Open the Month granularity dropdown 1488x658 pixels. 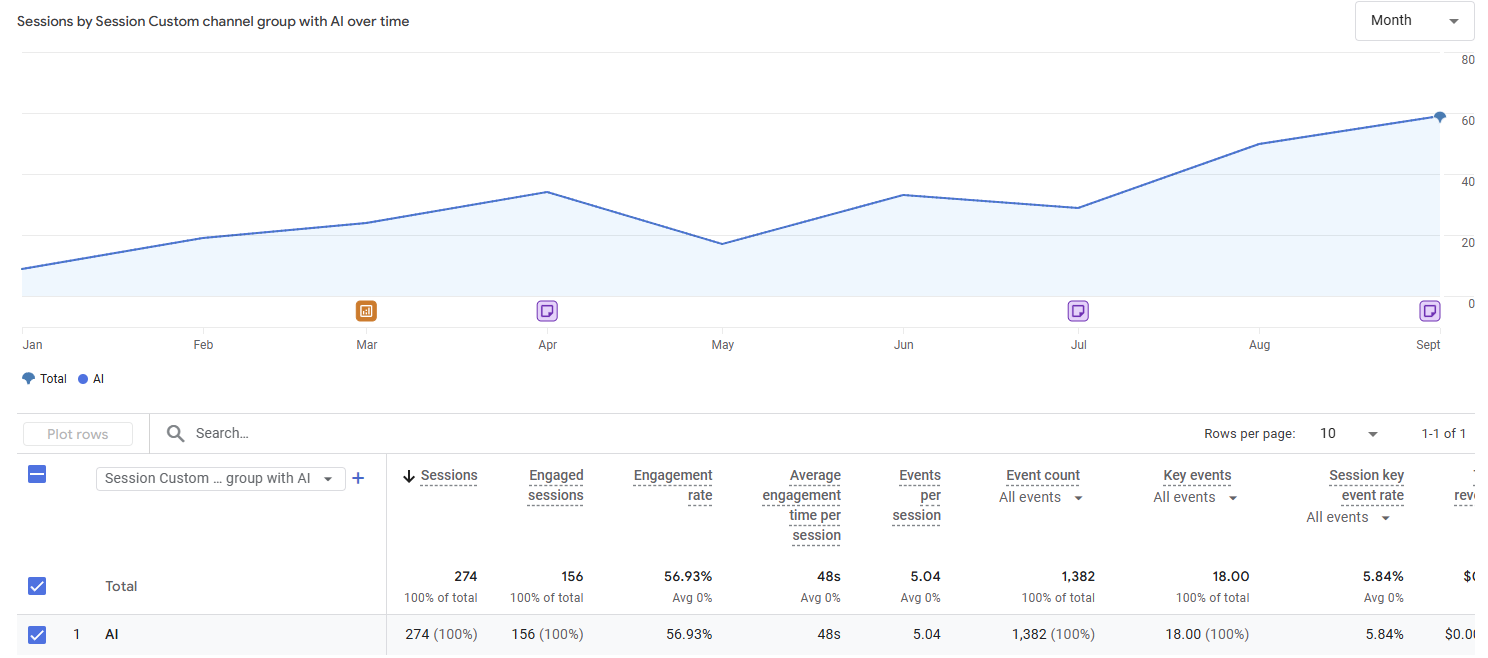pyautogui.click(x=1414, y=21)
